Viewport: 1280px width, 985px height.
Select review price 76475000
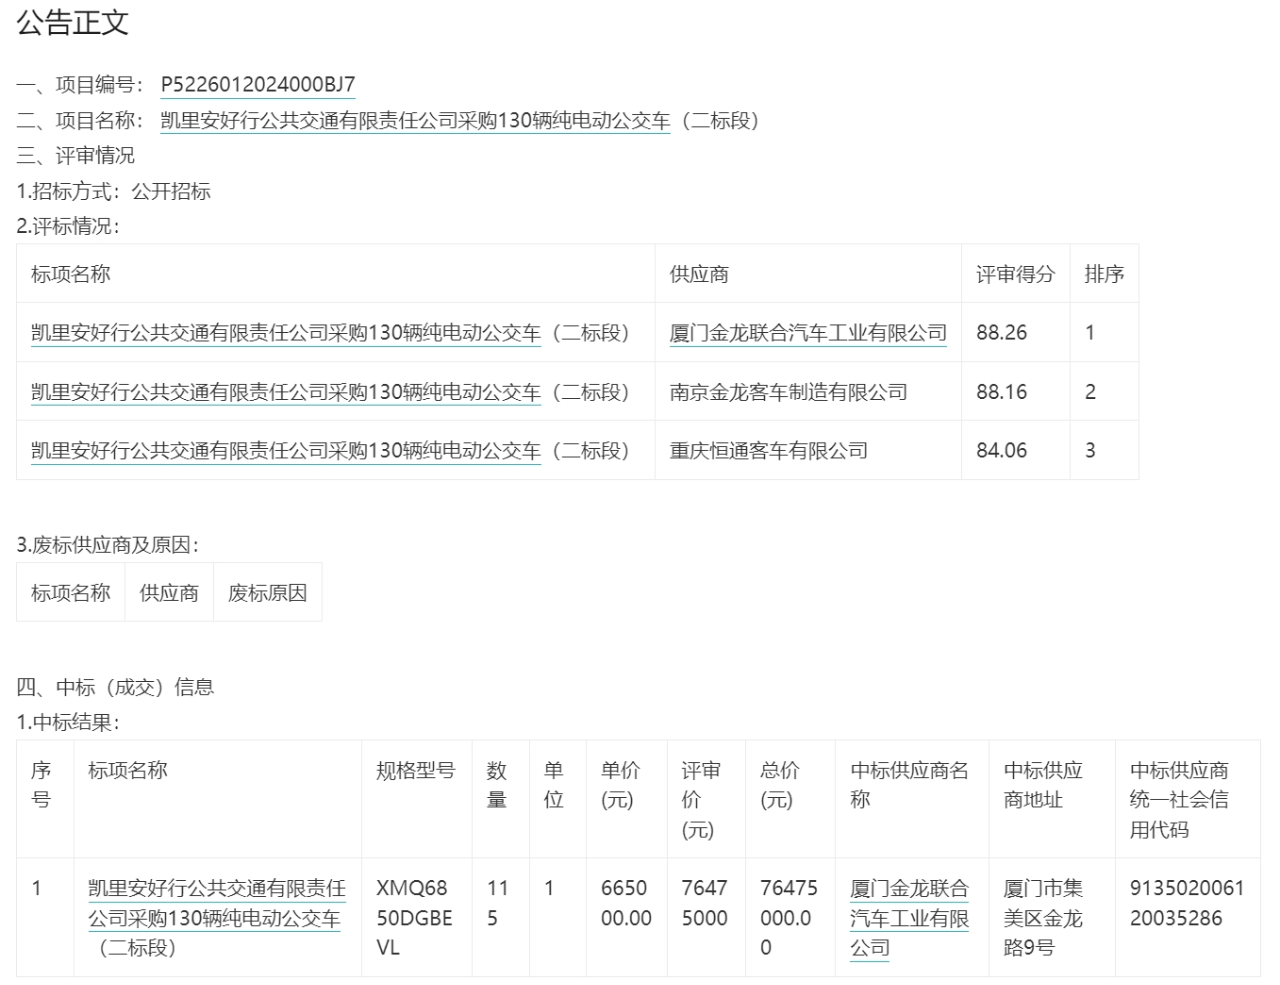(705, 903)
